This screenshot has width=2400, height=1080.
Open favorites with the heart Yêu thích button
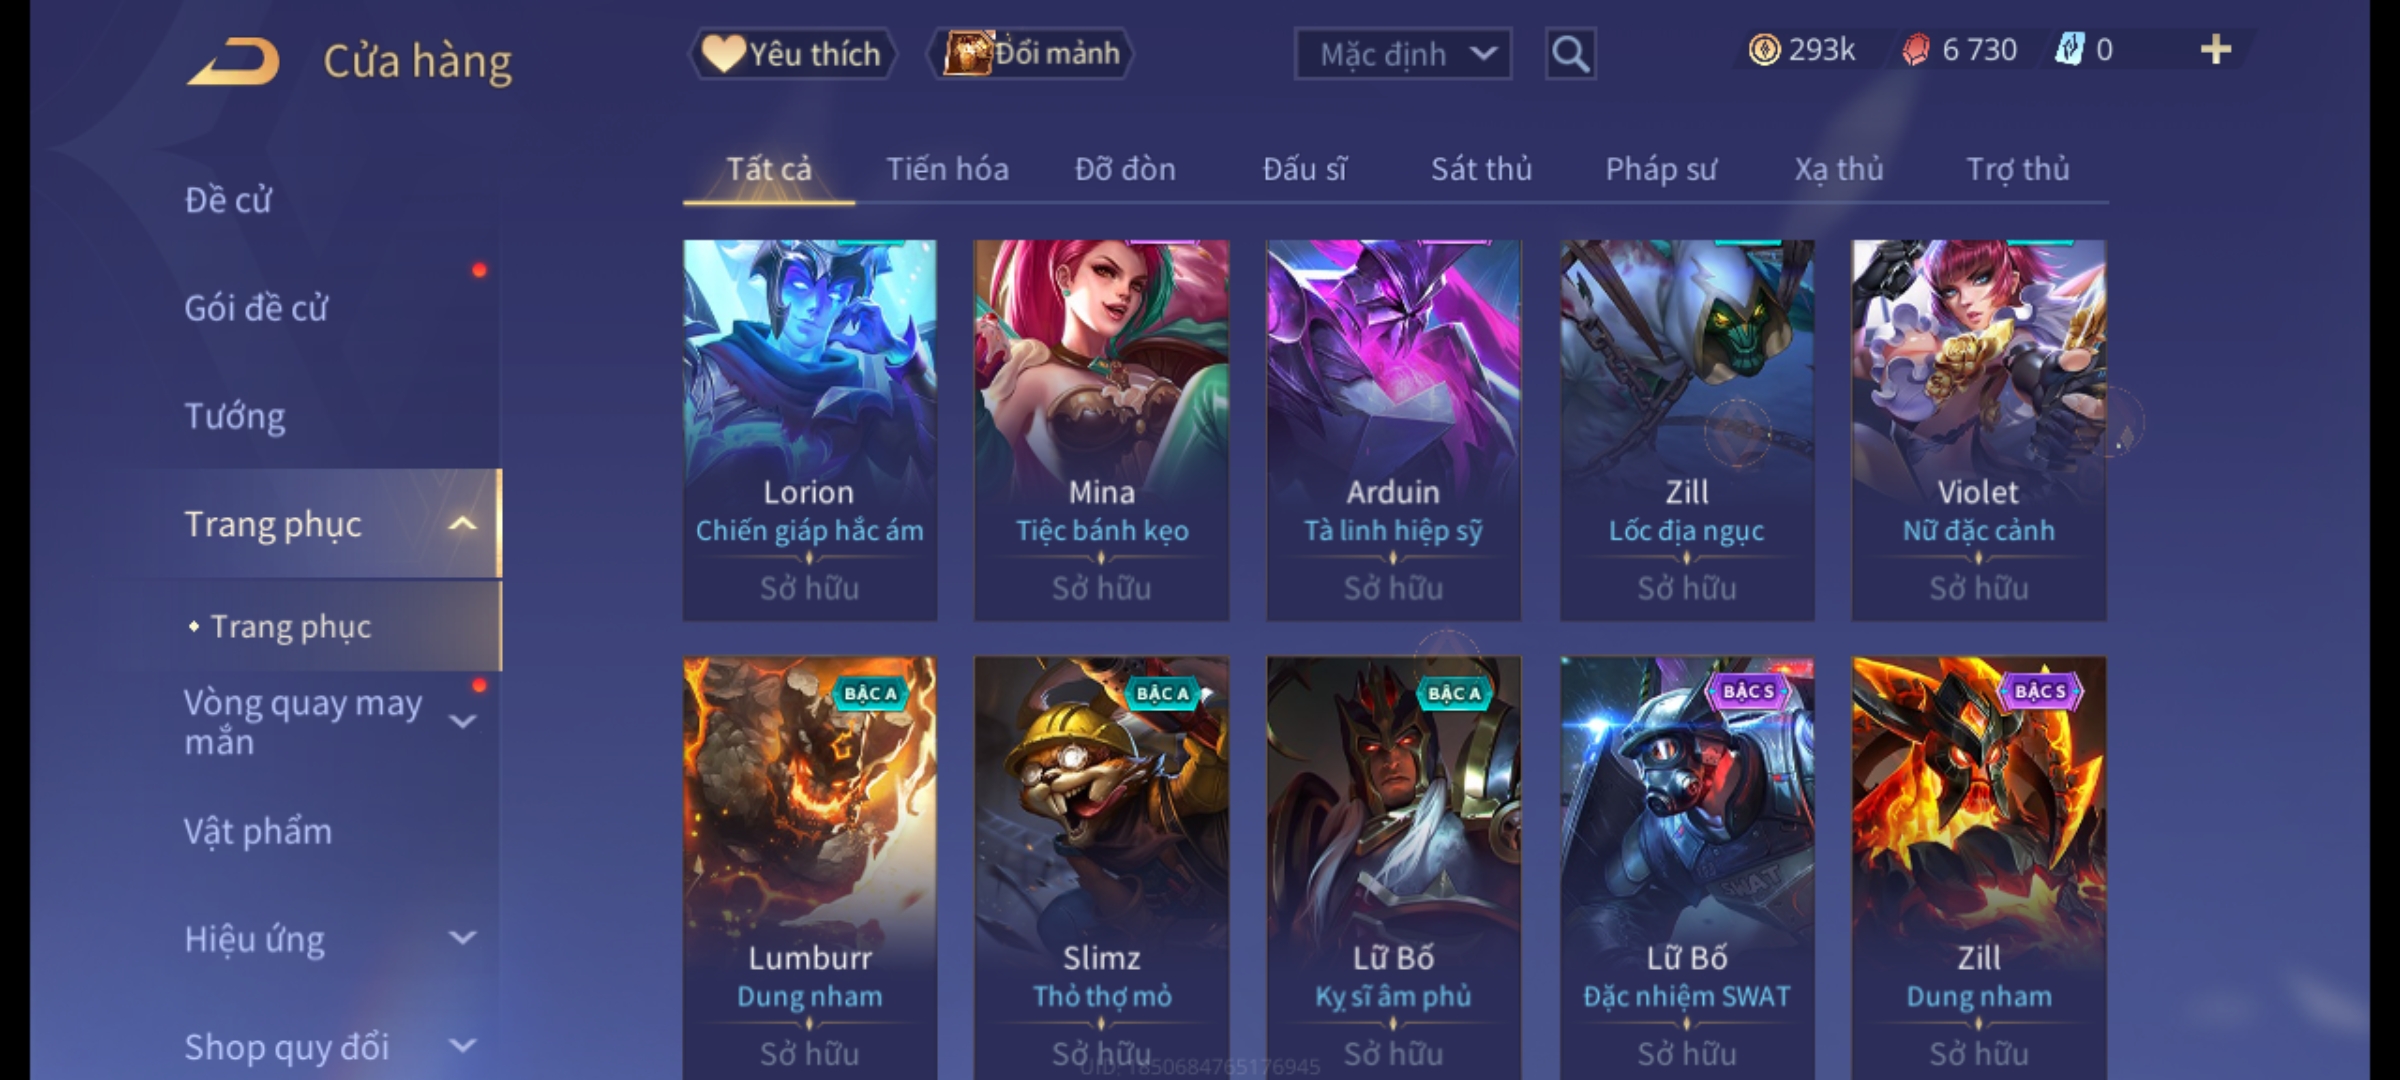click(791, 53)
